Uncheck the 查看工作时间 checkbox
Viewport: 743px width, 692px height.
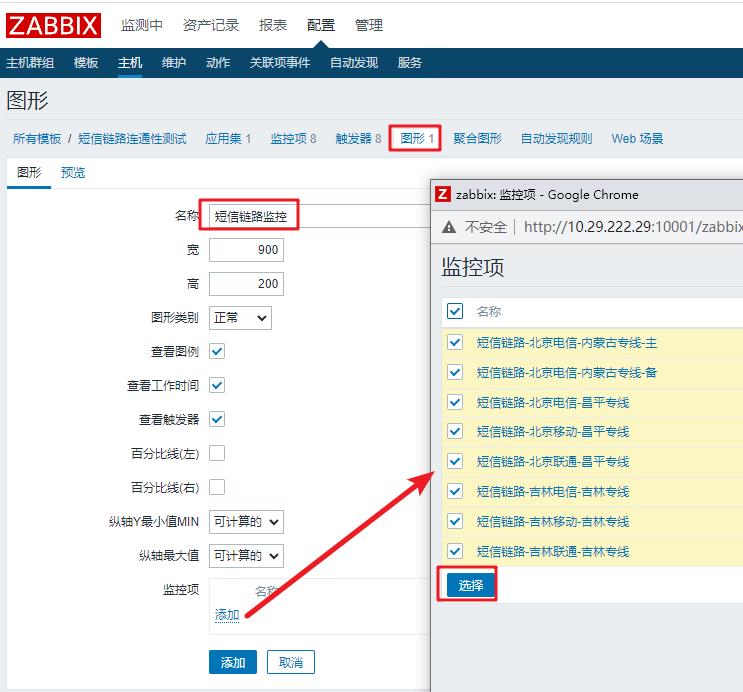click(217, 385)
